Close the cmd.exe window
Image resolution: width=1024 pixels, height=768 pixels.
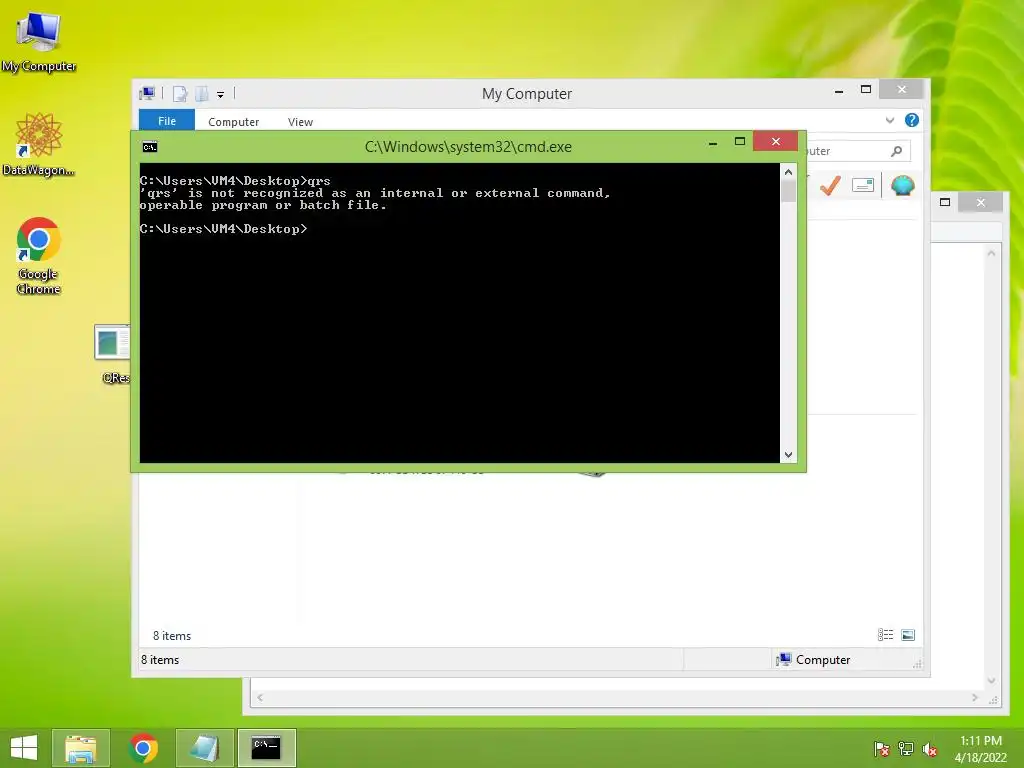[x=775, y=141]
